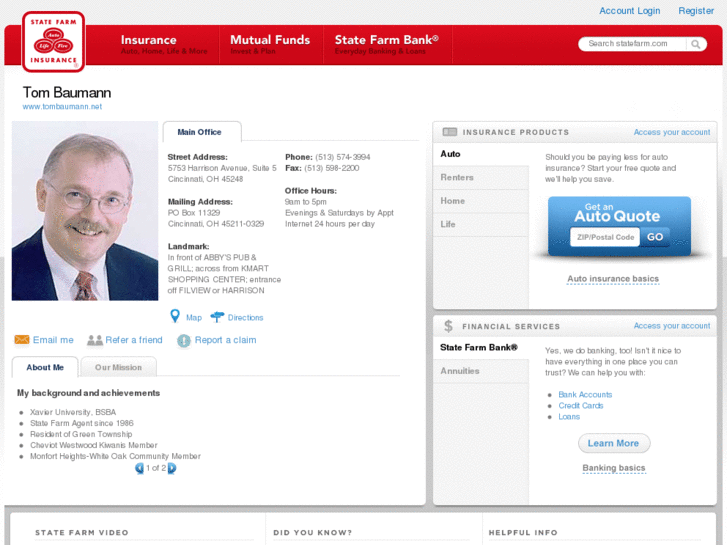Click 'Cheviot Westwood Kiwanis Member' text
Image resolution: width=727 pixels, height=545 pixels.
coord(94,445)
